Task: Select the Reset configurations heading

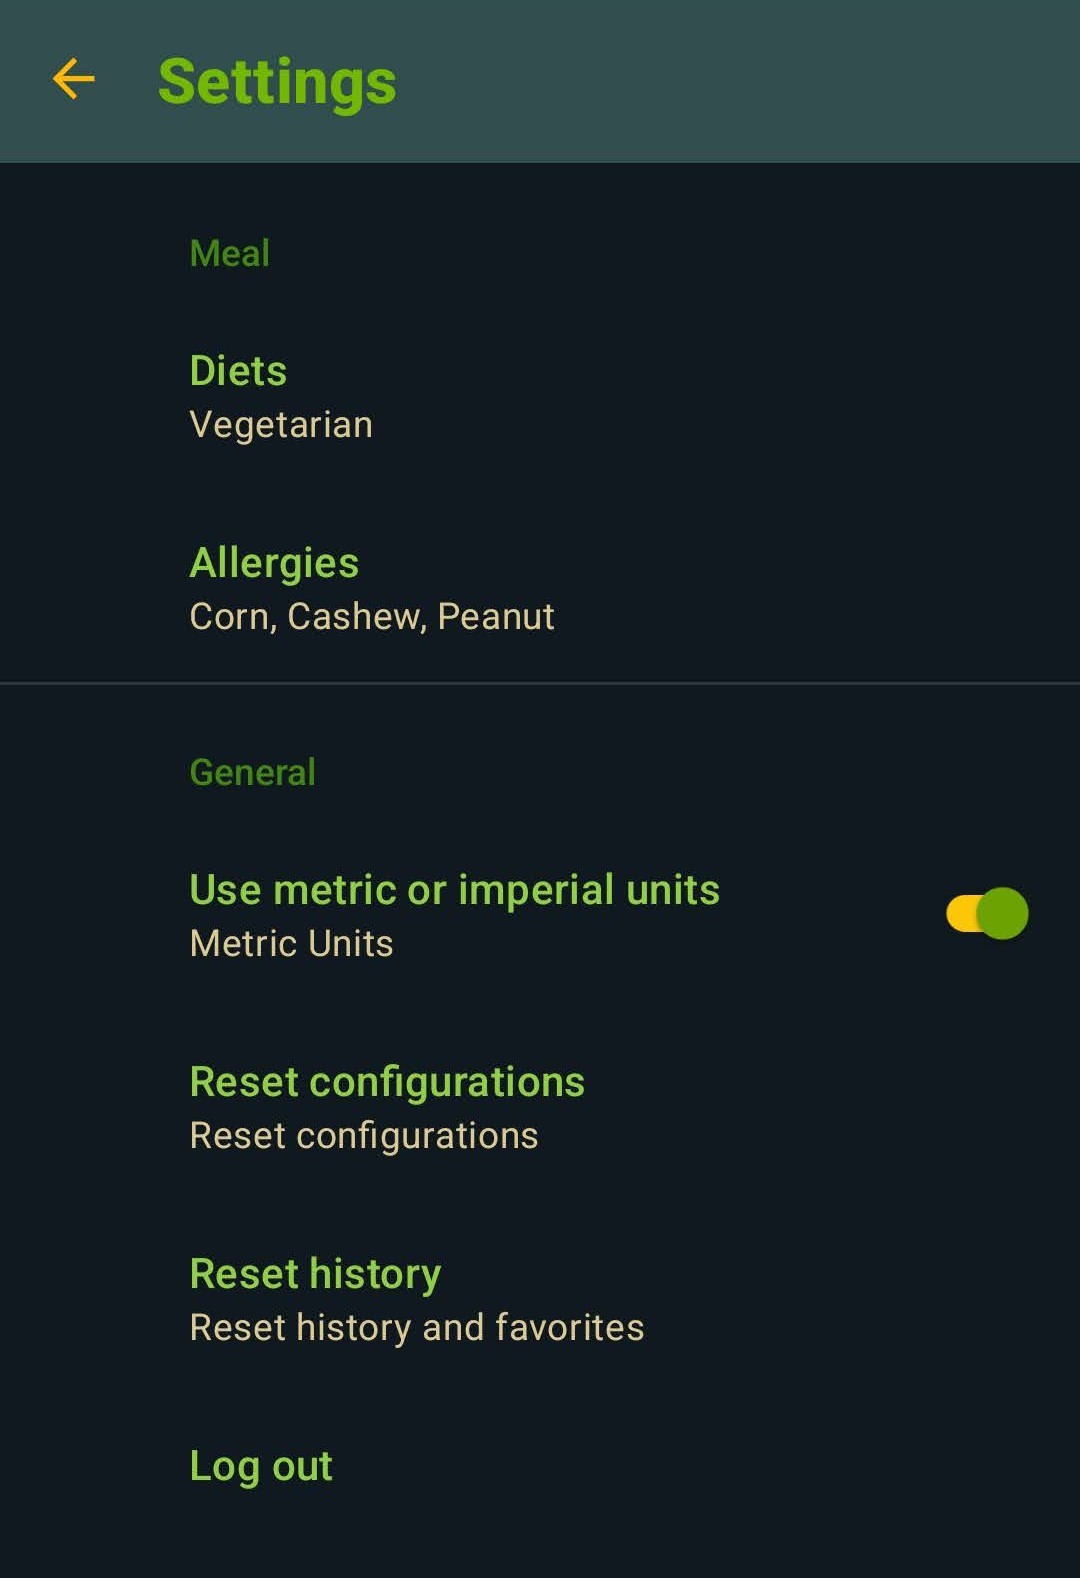Action: coord(387,1082)
